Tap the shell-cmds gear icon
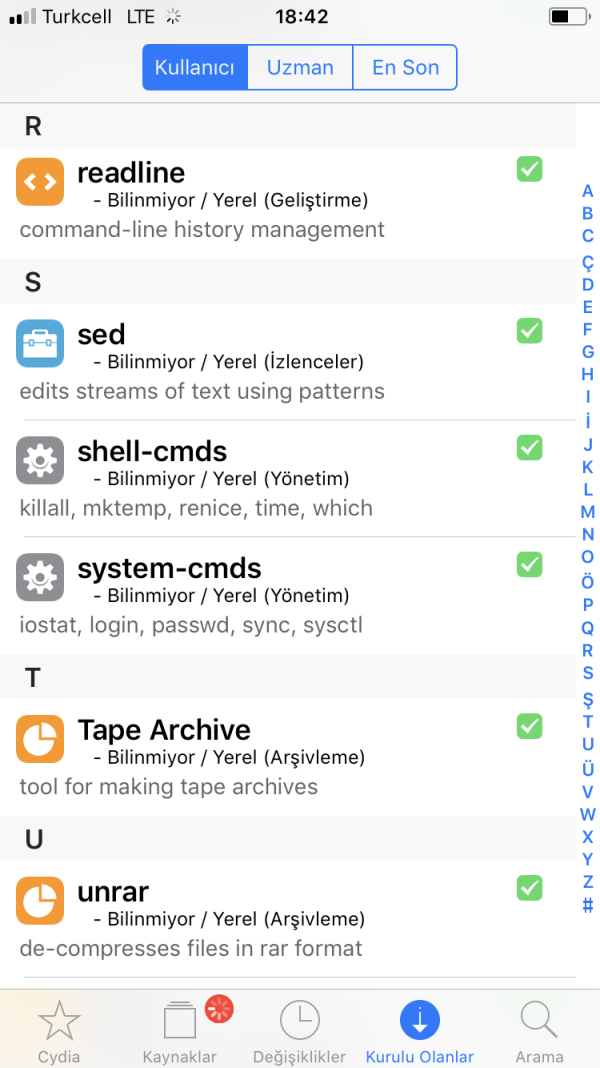This screenshot has width=600, height=1068. [x=40, y=460]
